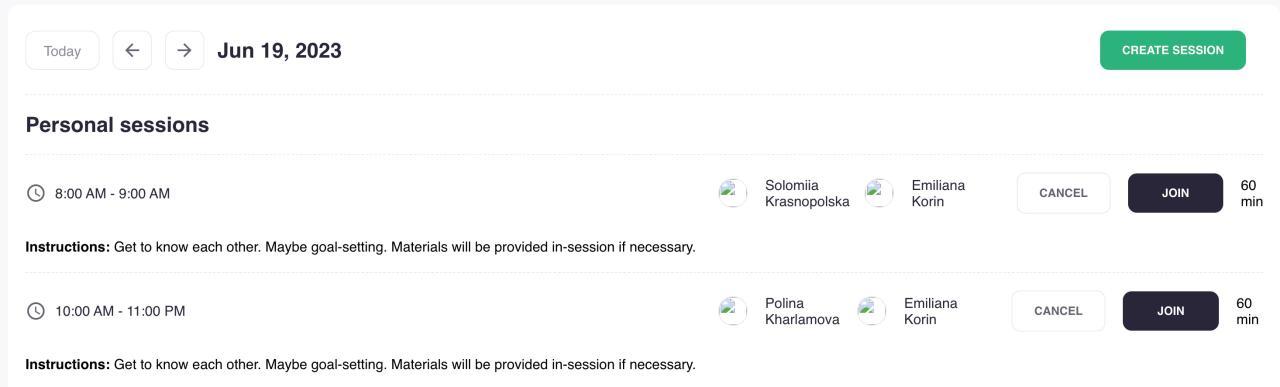Click the Personal sessions heading
Viewport: 1280px width, 387px height.
point(117,125)
